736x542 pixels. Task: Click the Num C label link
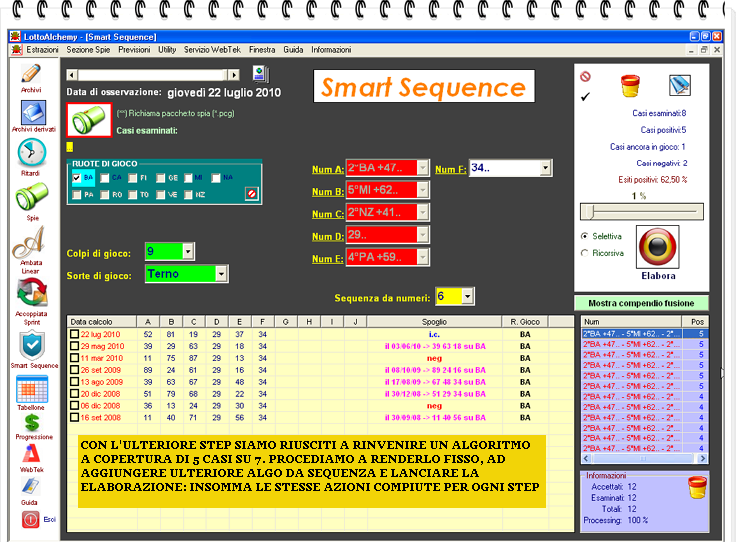328,214
